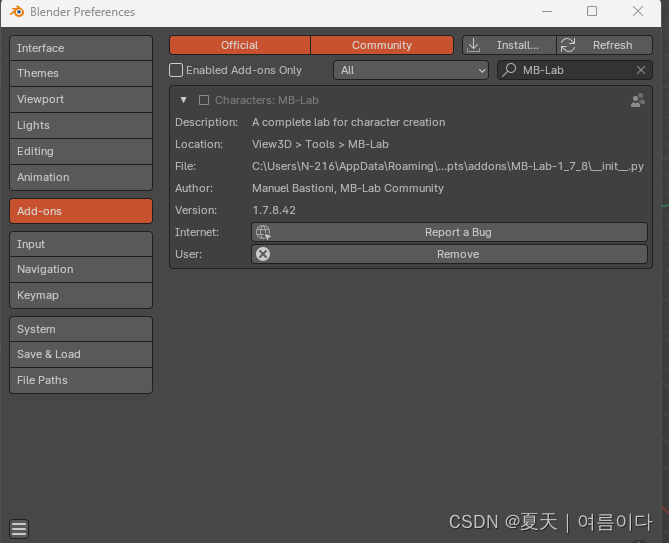Image resolution: width=669 pixels, height=543 pixels.
Task: Toggle Official add-ons filter
Action: click(x=240, y=45)
